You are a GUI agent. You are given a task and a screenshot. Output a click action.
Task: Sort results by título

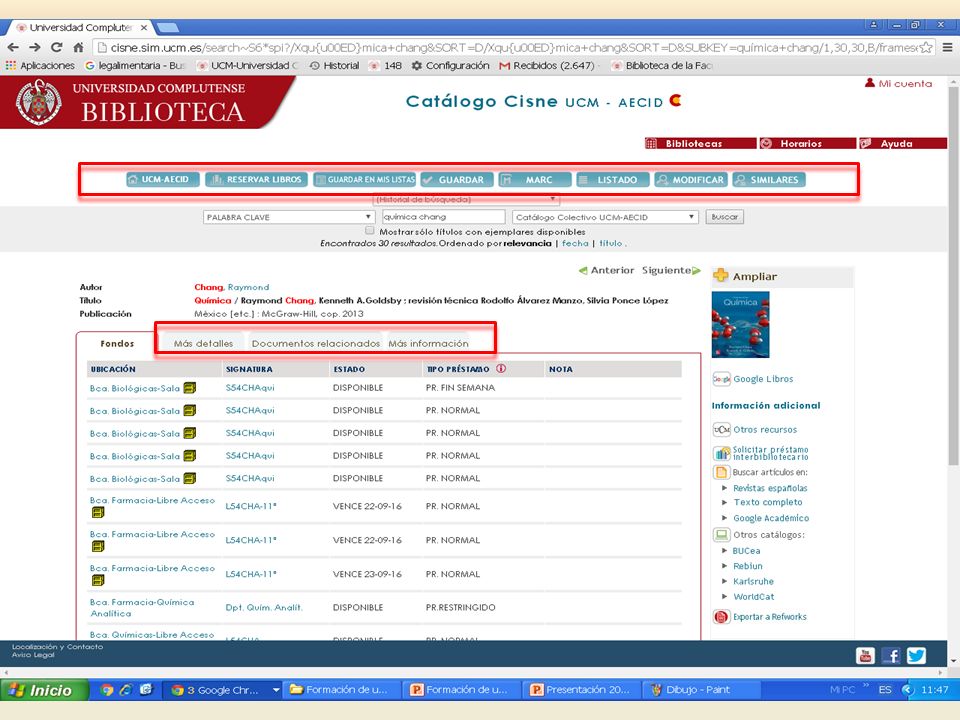pyautogui.click(x=610, y=243)
